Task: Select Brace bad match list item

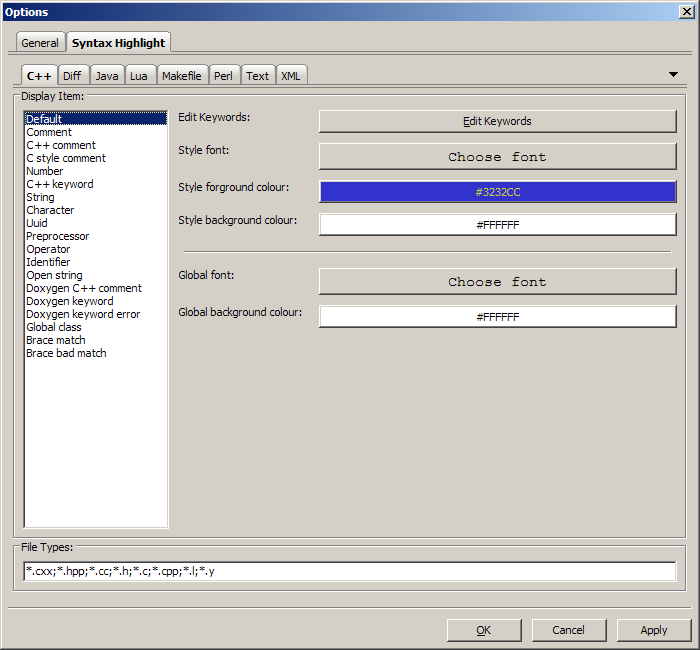Action: point(66,353)
